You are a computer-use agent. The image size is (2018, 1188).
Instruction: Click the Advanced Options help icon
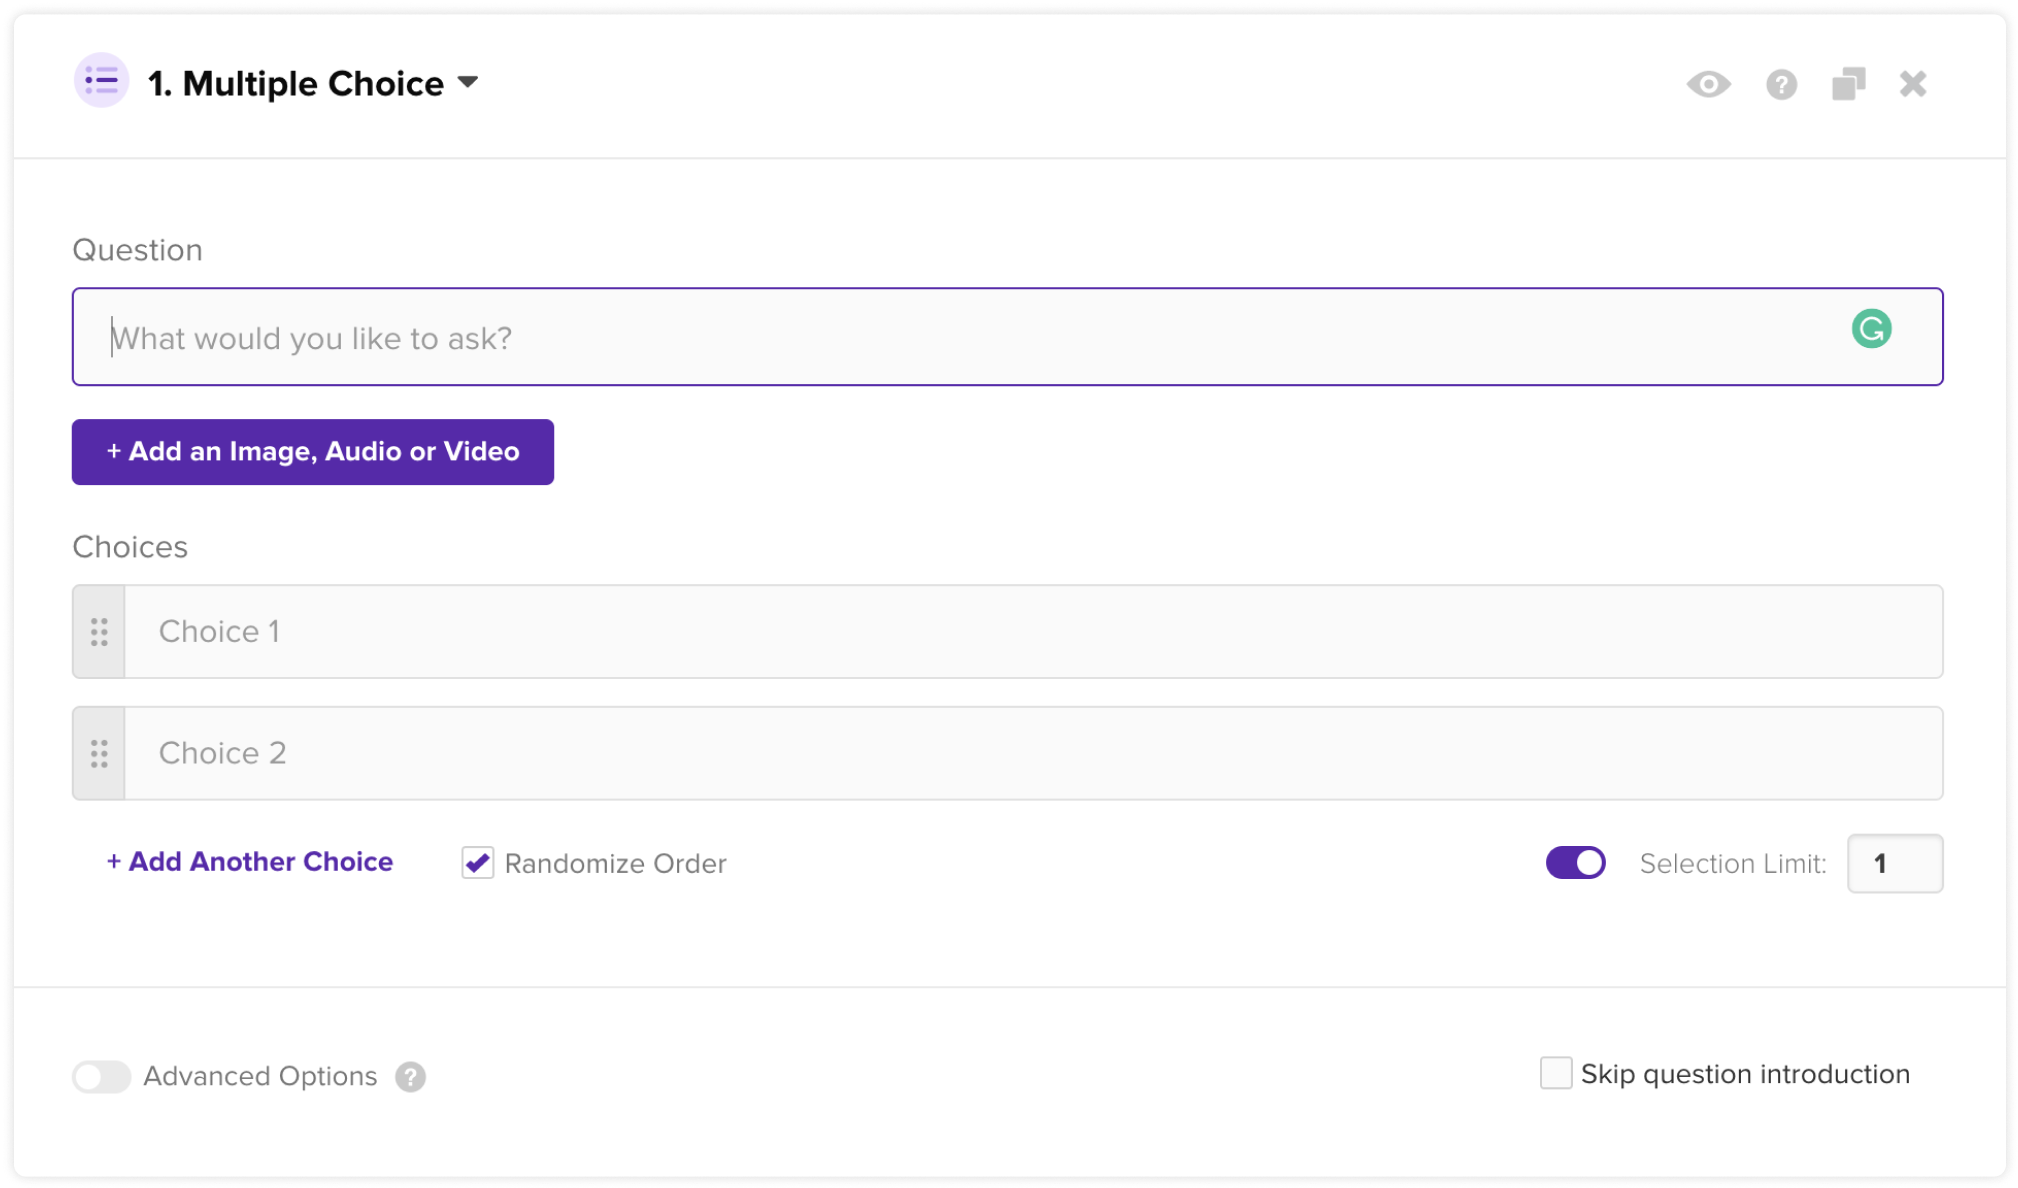[x=410, y=1077]
